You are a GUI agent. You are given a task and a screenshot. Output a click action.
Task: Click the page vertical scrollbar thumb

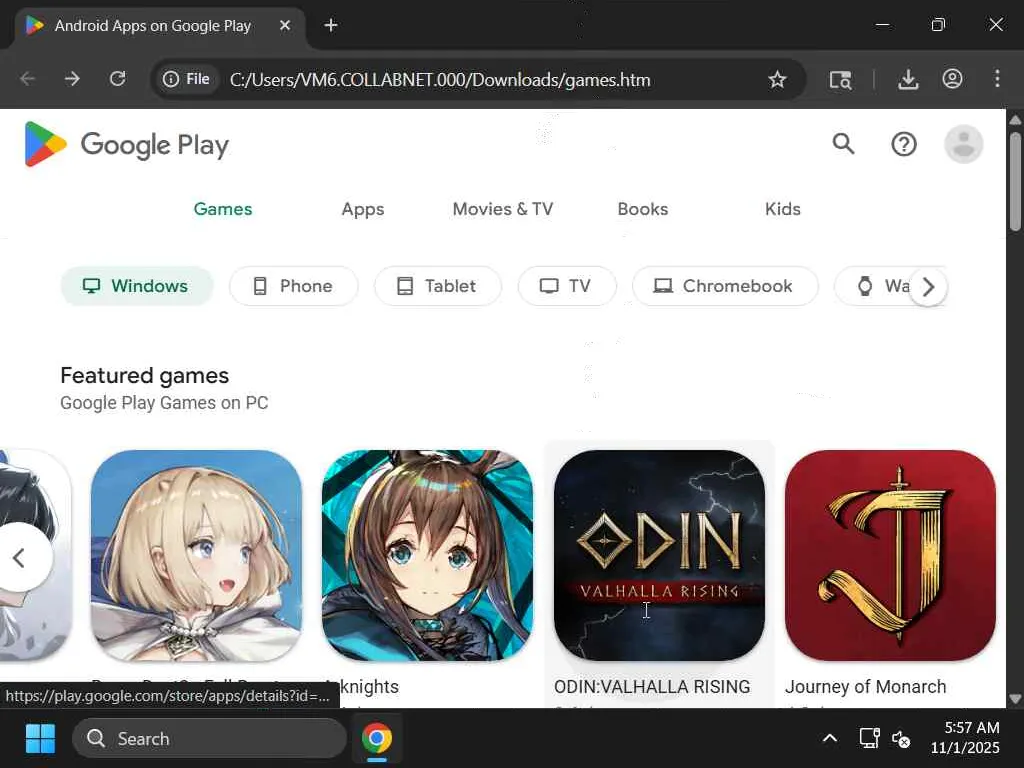pos(1015,182)
